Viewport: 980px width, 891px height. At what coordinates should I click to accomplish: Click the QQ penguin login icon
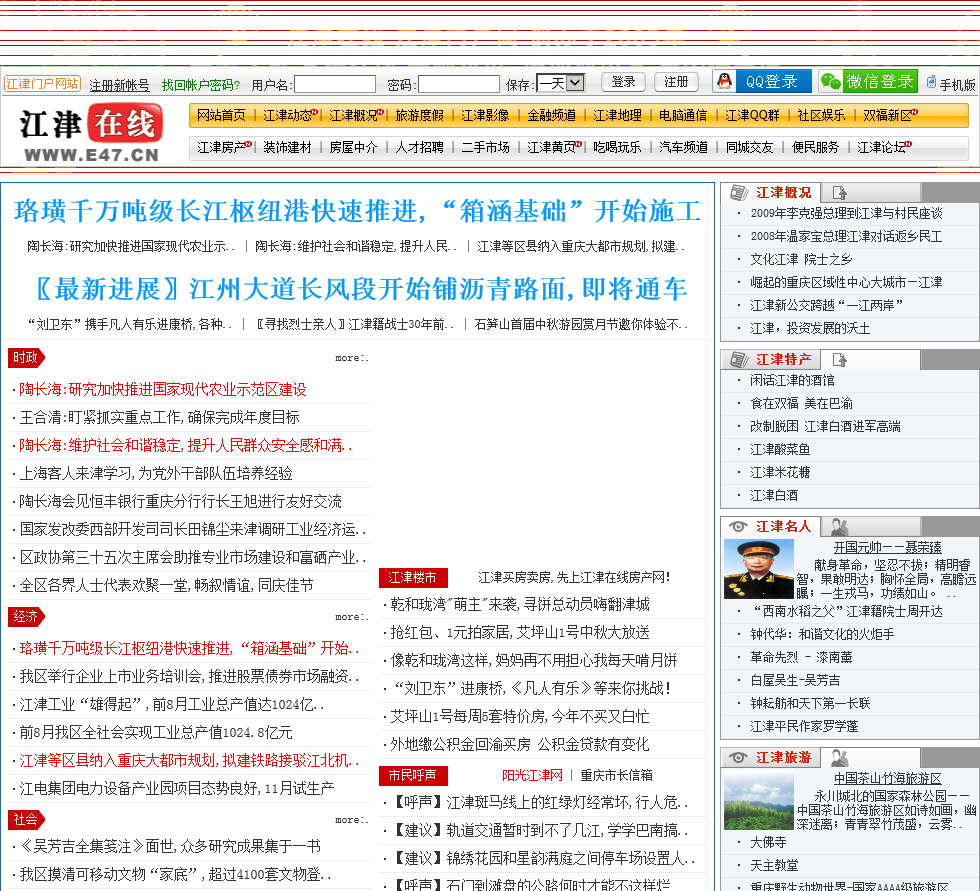724,81
